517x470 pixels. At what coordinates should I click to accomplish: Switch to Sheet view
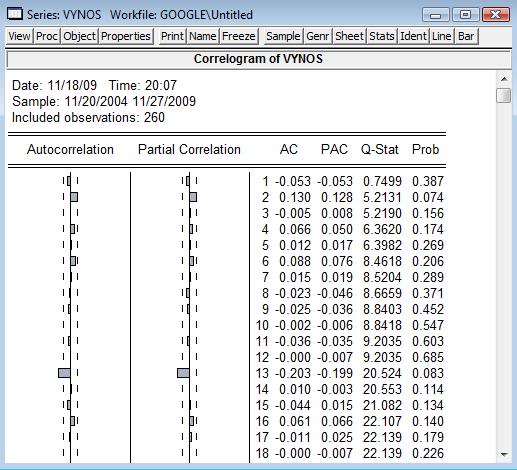pos(349,36)
